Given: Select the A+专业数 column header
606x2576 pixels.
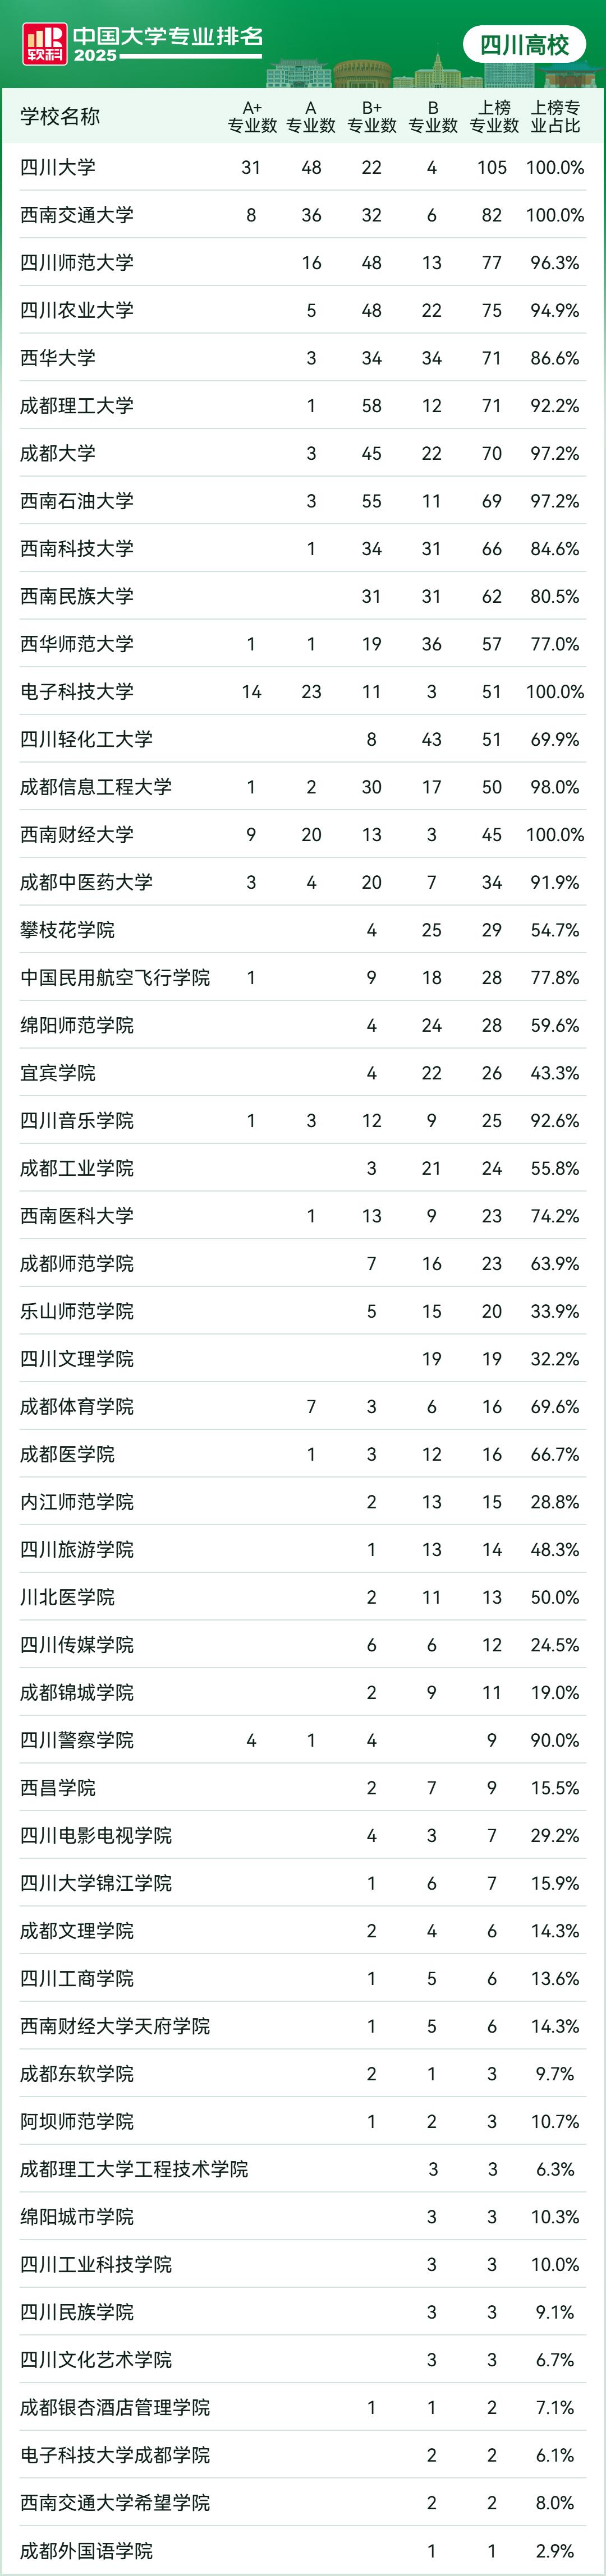Looking at the screenshot, I should (251, 116).
